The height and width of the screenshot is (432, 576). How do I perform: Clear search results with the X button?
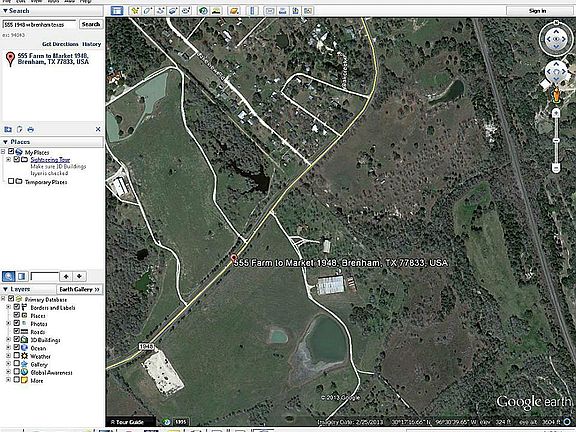pos(98,129)
